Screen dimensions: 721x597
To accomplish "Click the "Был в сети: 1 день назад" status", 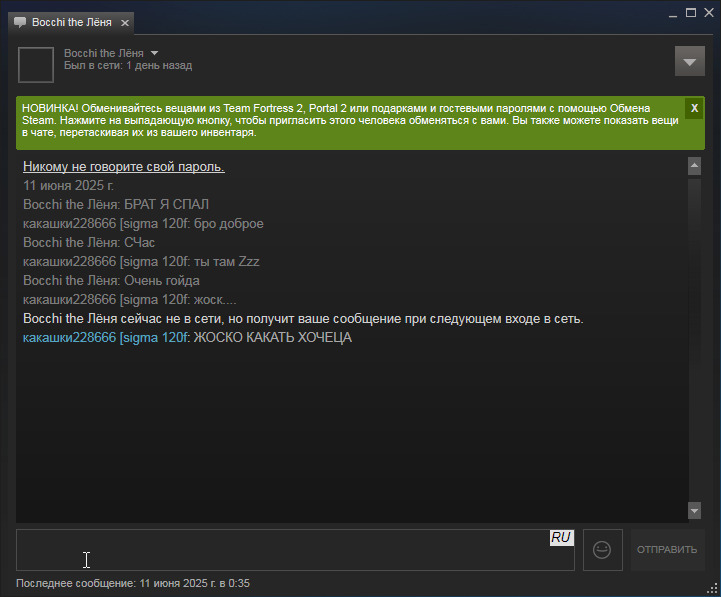I will [x=128, y=65].
